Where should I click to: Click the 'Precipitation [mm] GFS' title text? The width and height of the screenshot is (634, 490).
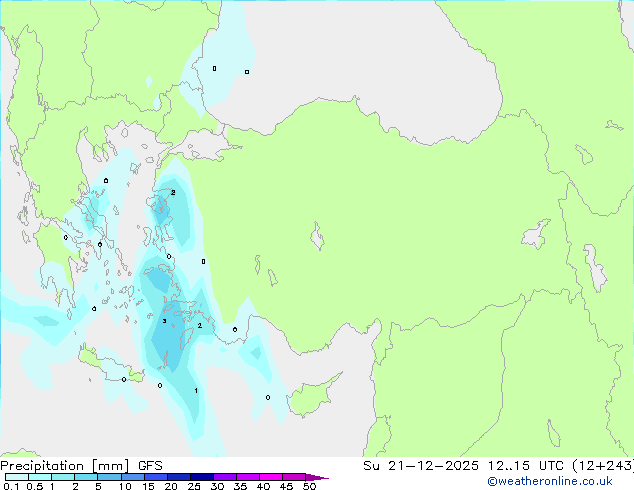pyautogui.click(x=81, y=466)
